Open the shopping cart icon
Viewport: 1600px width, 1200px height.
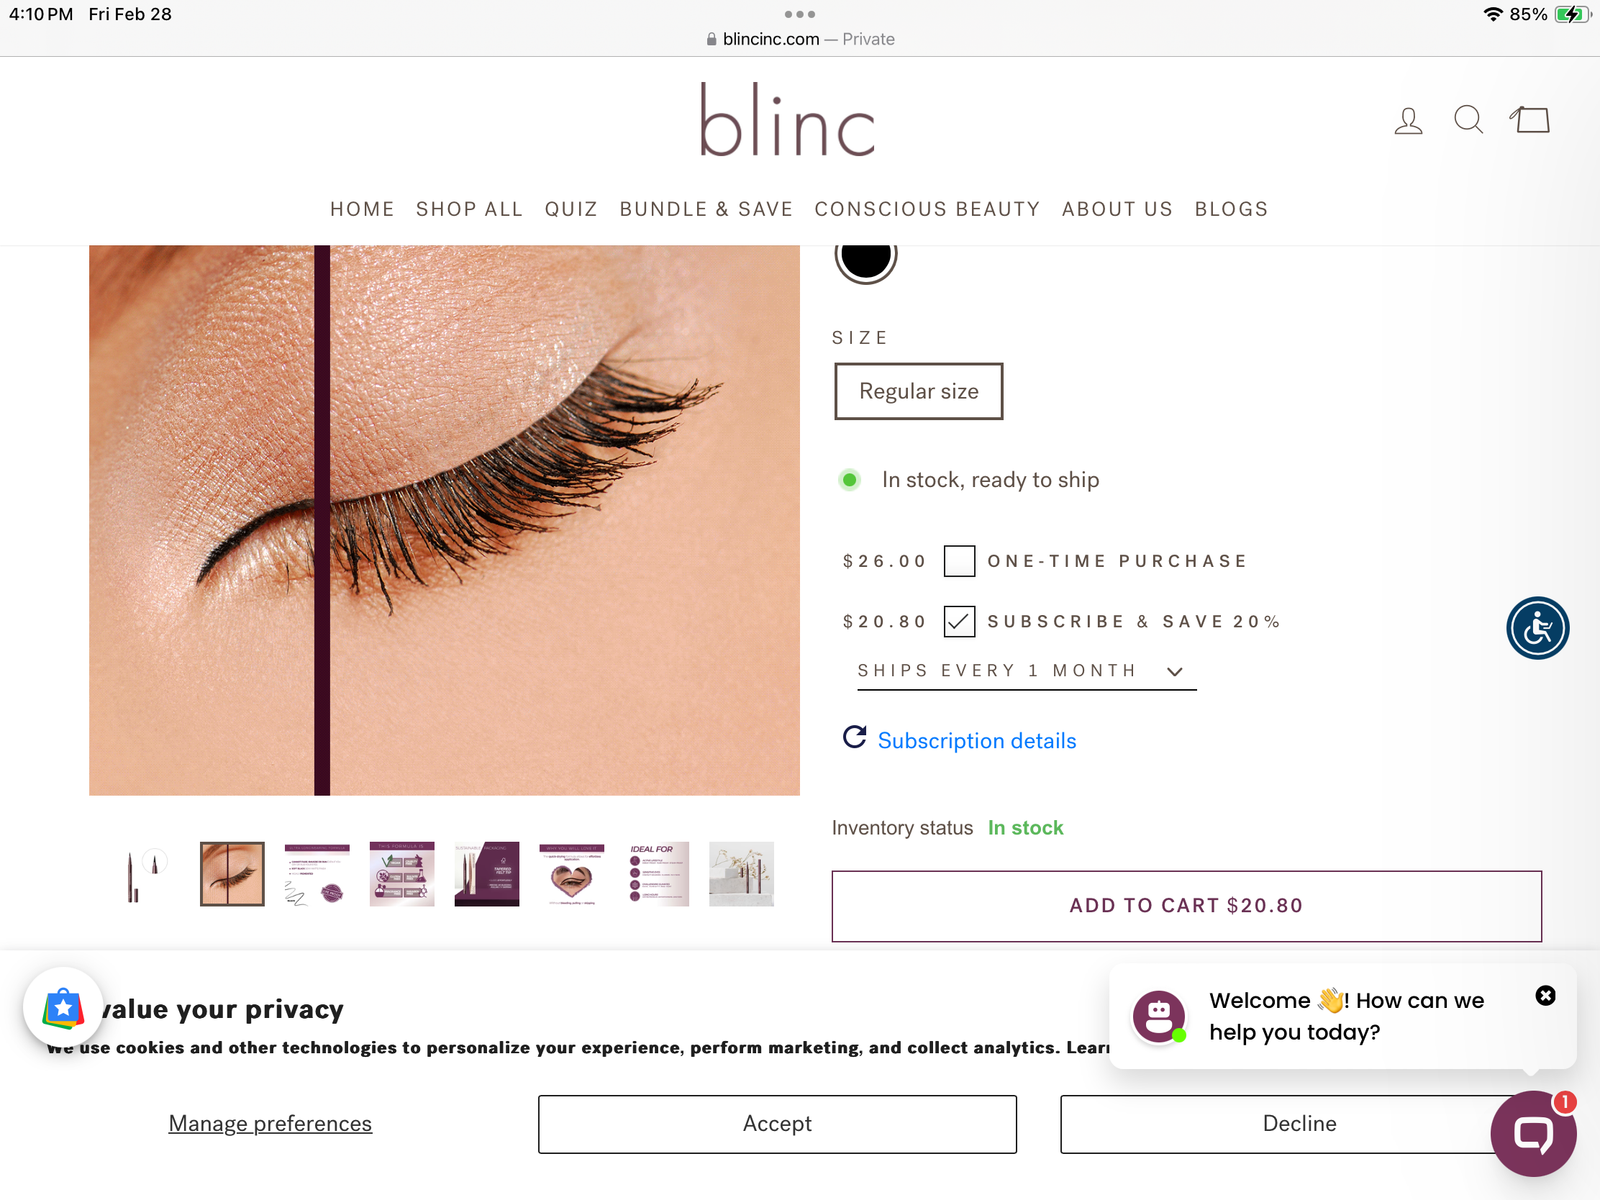[x=1530, y=120]
